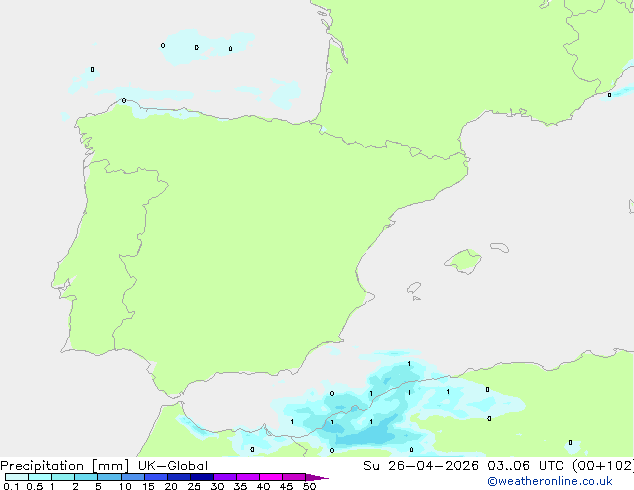
Task: Click the 5–10 mm legend color box
Action: 109,477
